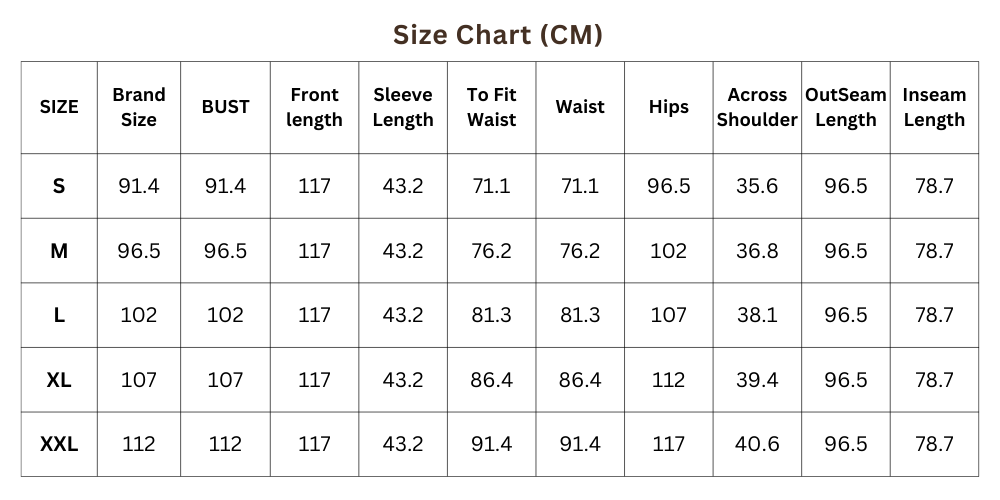Select the S size row label
The image size is (1000, 500).
pos(59,186)
